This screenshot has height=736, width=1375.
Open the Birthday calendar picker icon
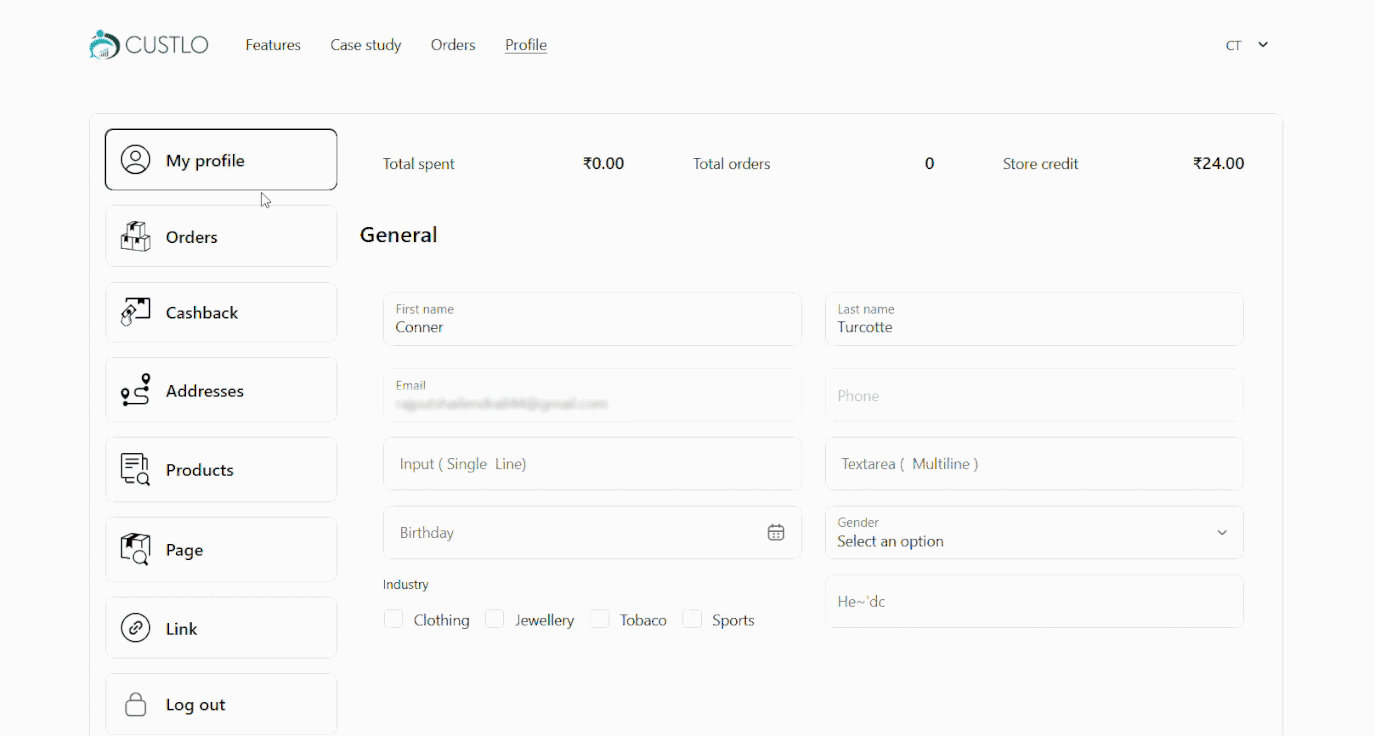point(776,533)
